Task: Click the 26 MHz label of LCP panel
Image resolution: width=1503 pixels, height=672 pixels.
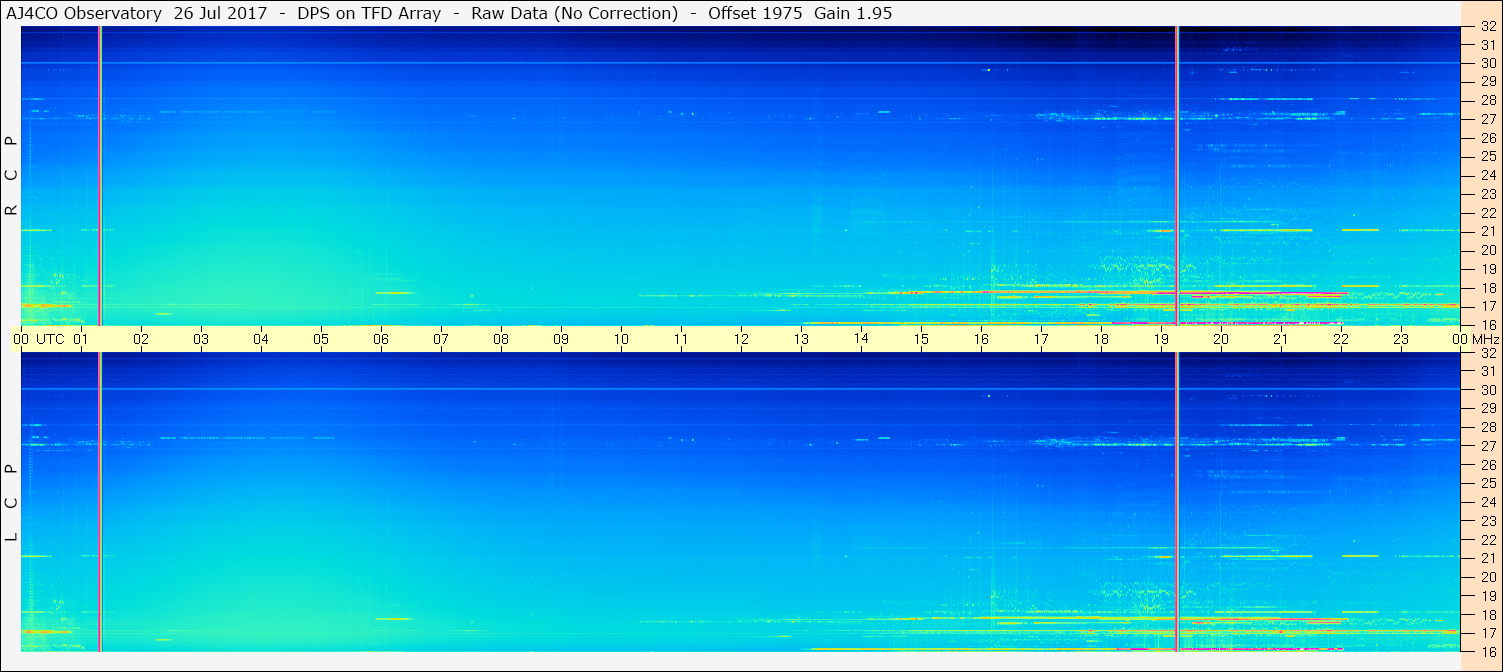Action: coord(1488,465)
